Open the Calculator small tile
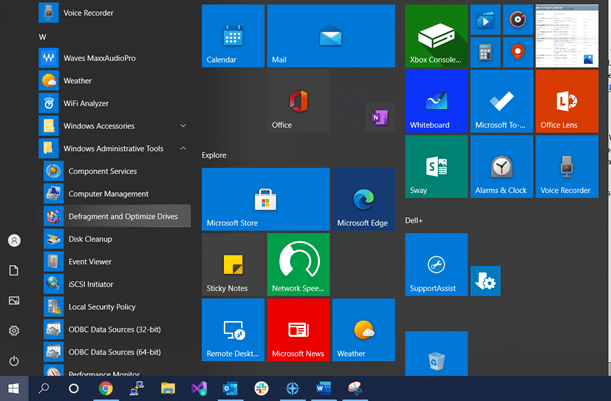611x401 pixels. 485,52
